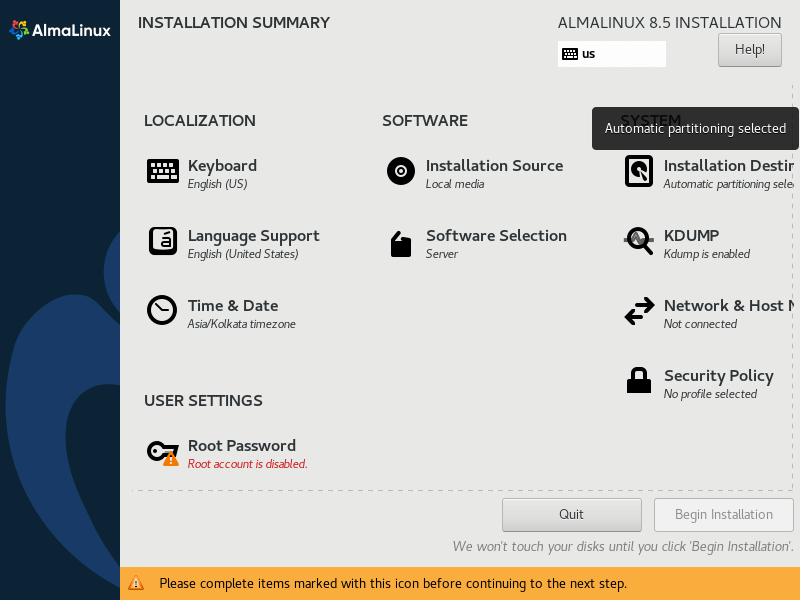Open the Installation Destination hard drive icon
Viewport: 800px width, 600px height.
[x=639, y=171]
